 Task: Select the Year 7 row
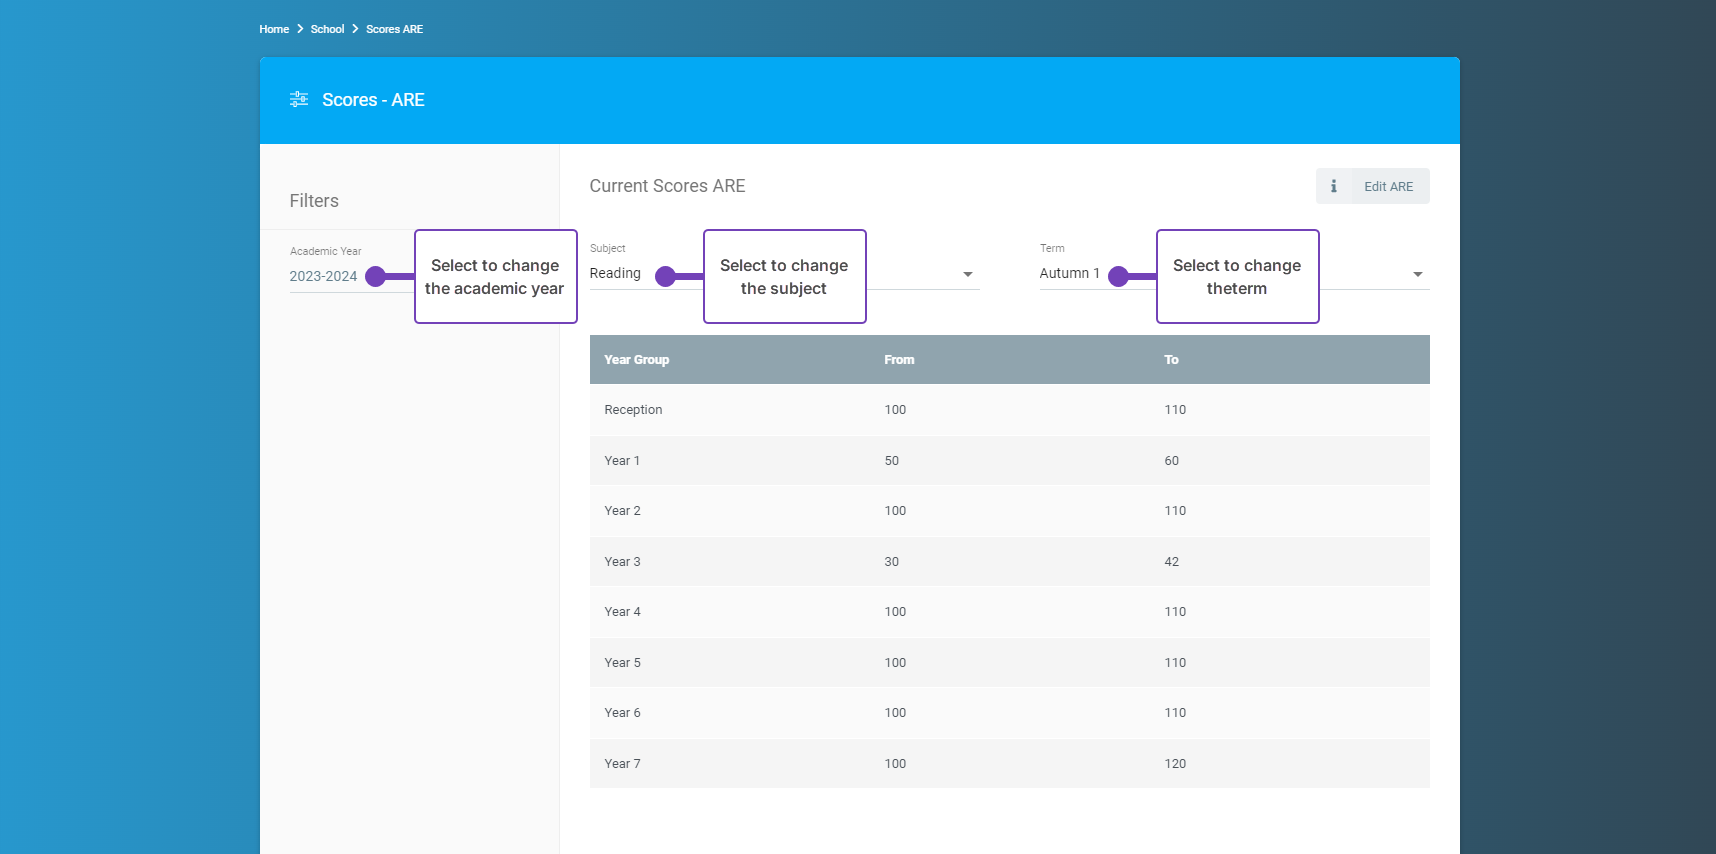[x=1009, y=764]
